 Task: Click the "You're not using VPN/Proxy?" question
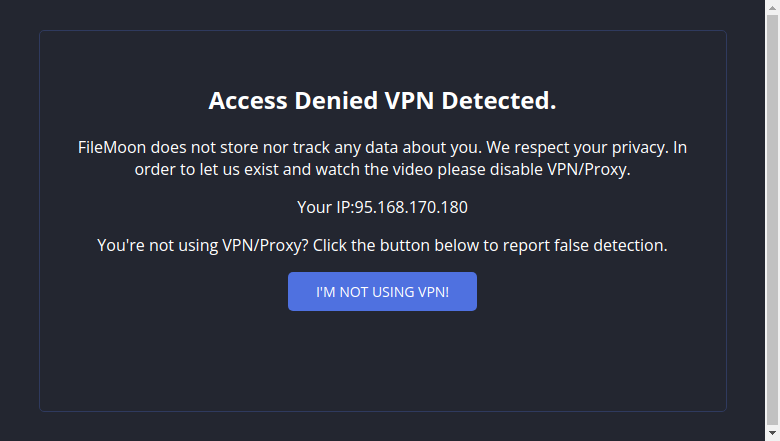point(202,245)
